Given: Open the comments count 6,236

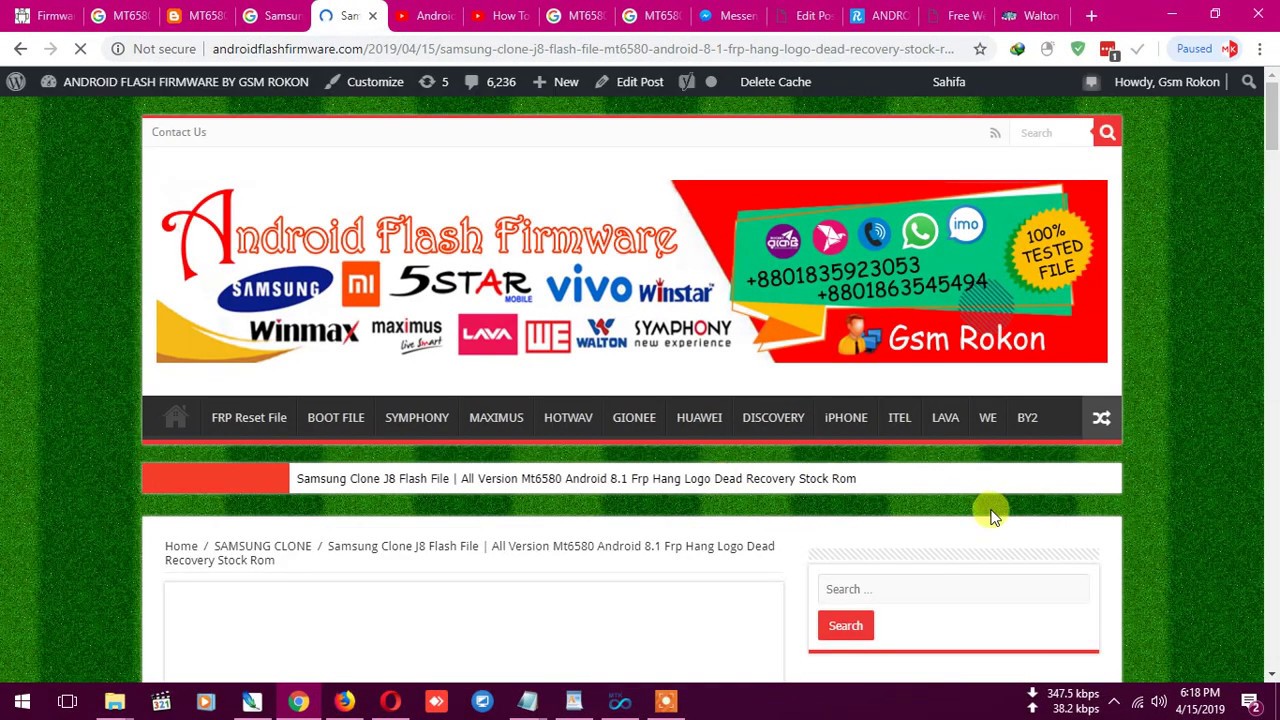Looking at the screenshot, I should (490, 82).
